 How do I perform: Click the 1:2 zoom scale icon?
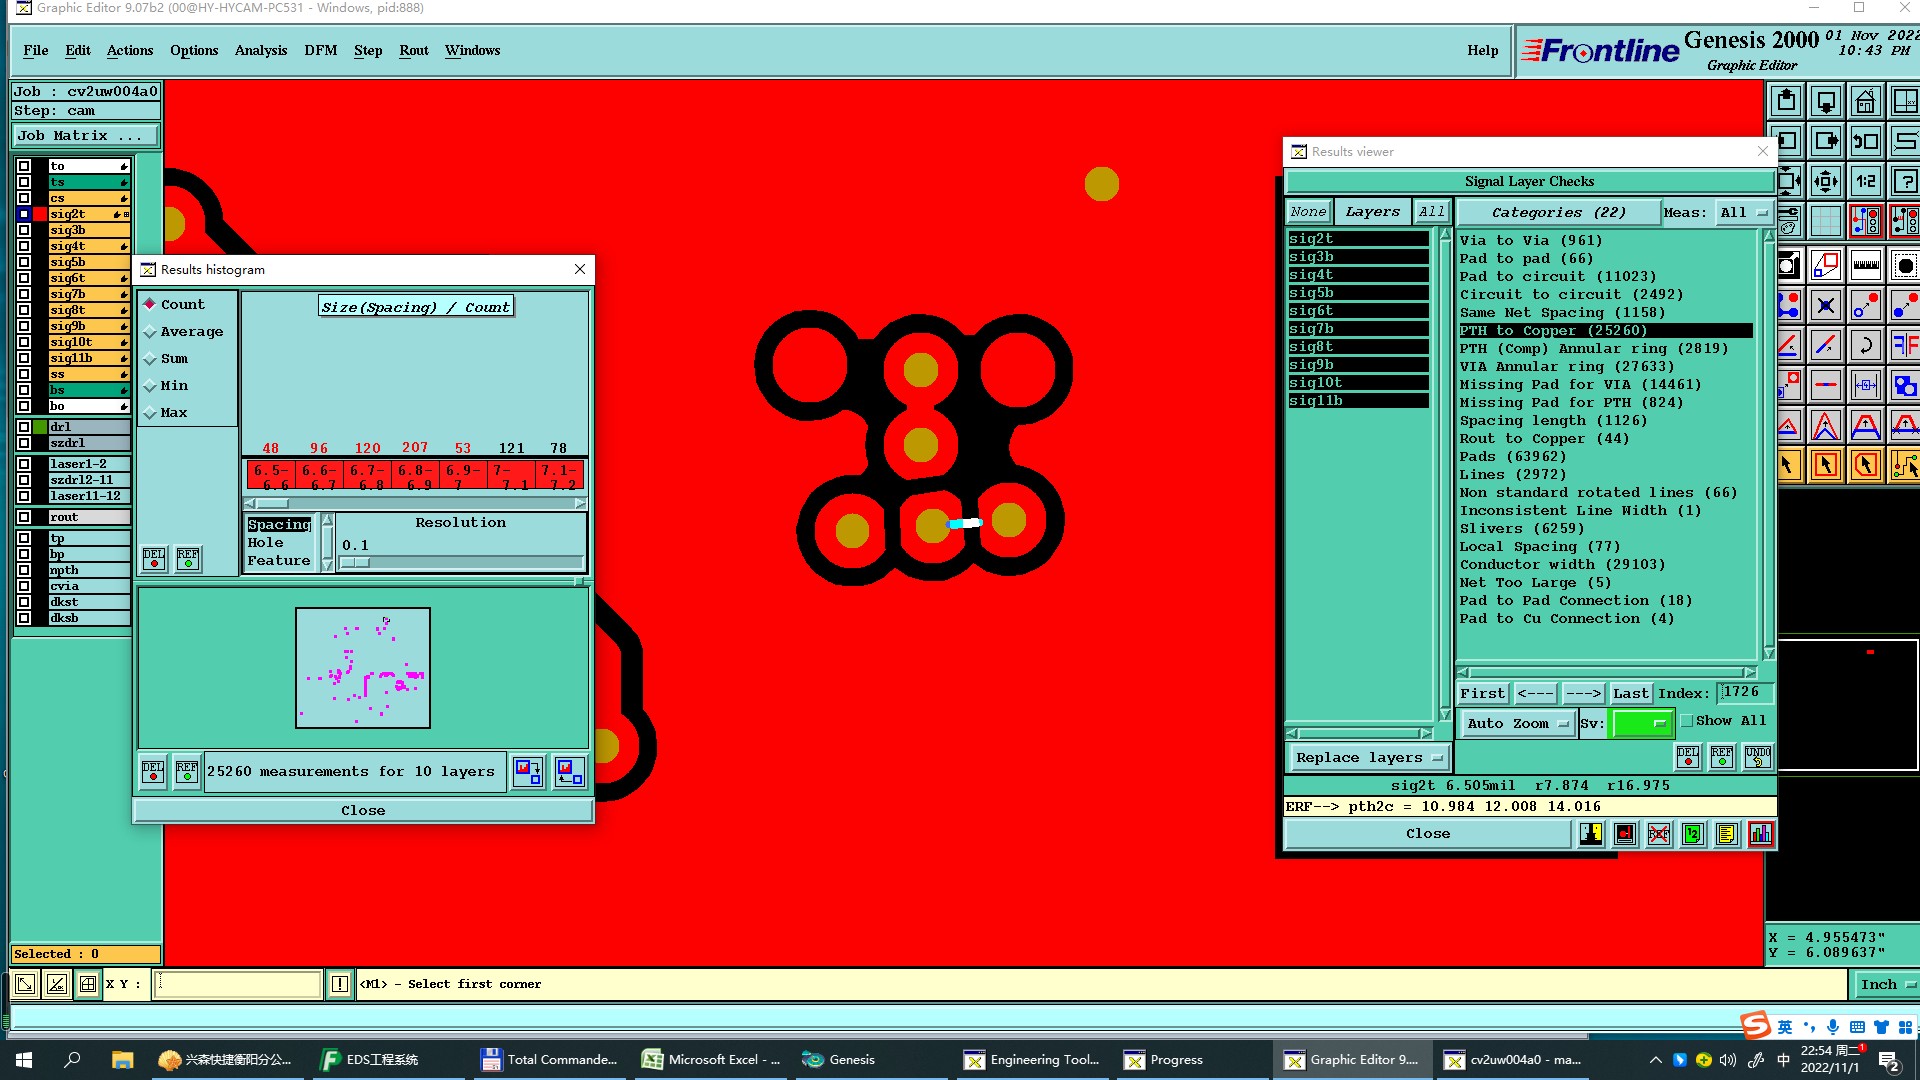pos(1866,181)
